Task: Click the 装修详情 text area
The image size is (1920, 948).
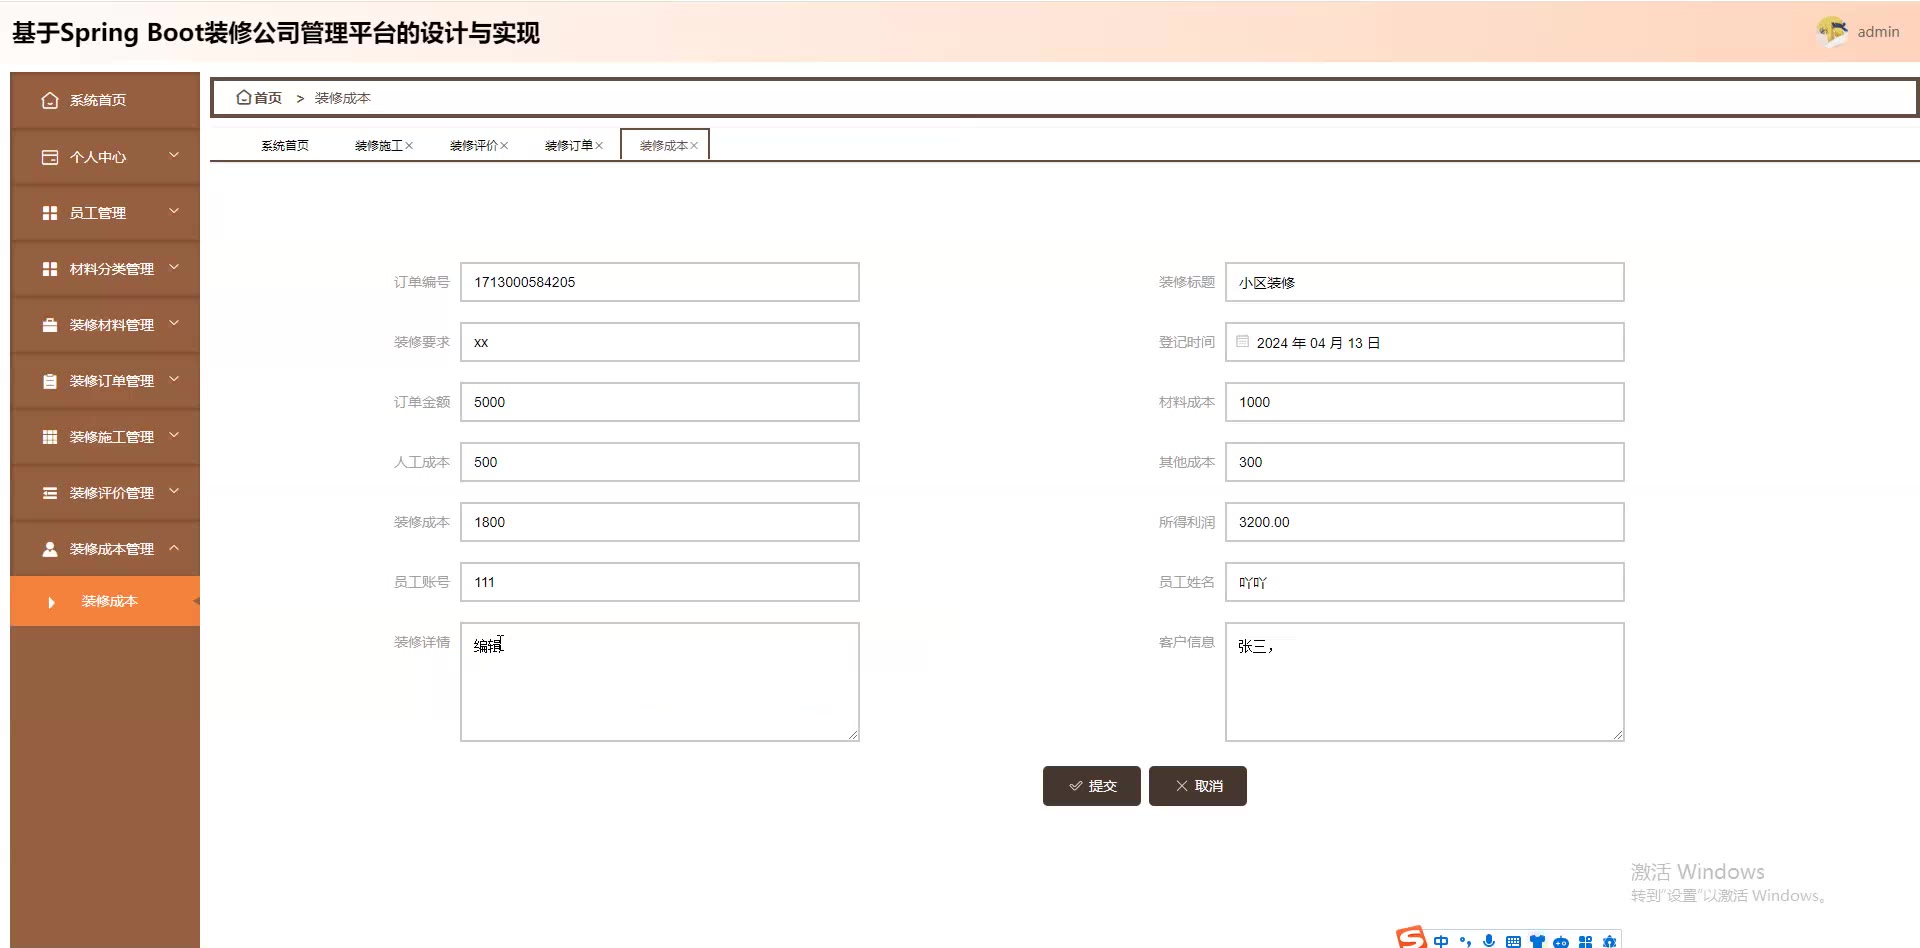Action: pyautogui.click(x=660, y=682)
